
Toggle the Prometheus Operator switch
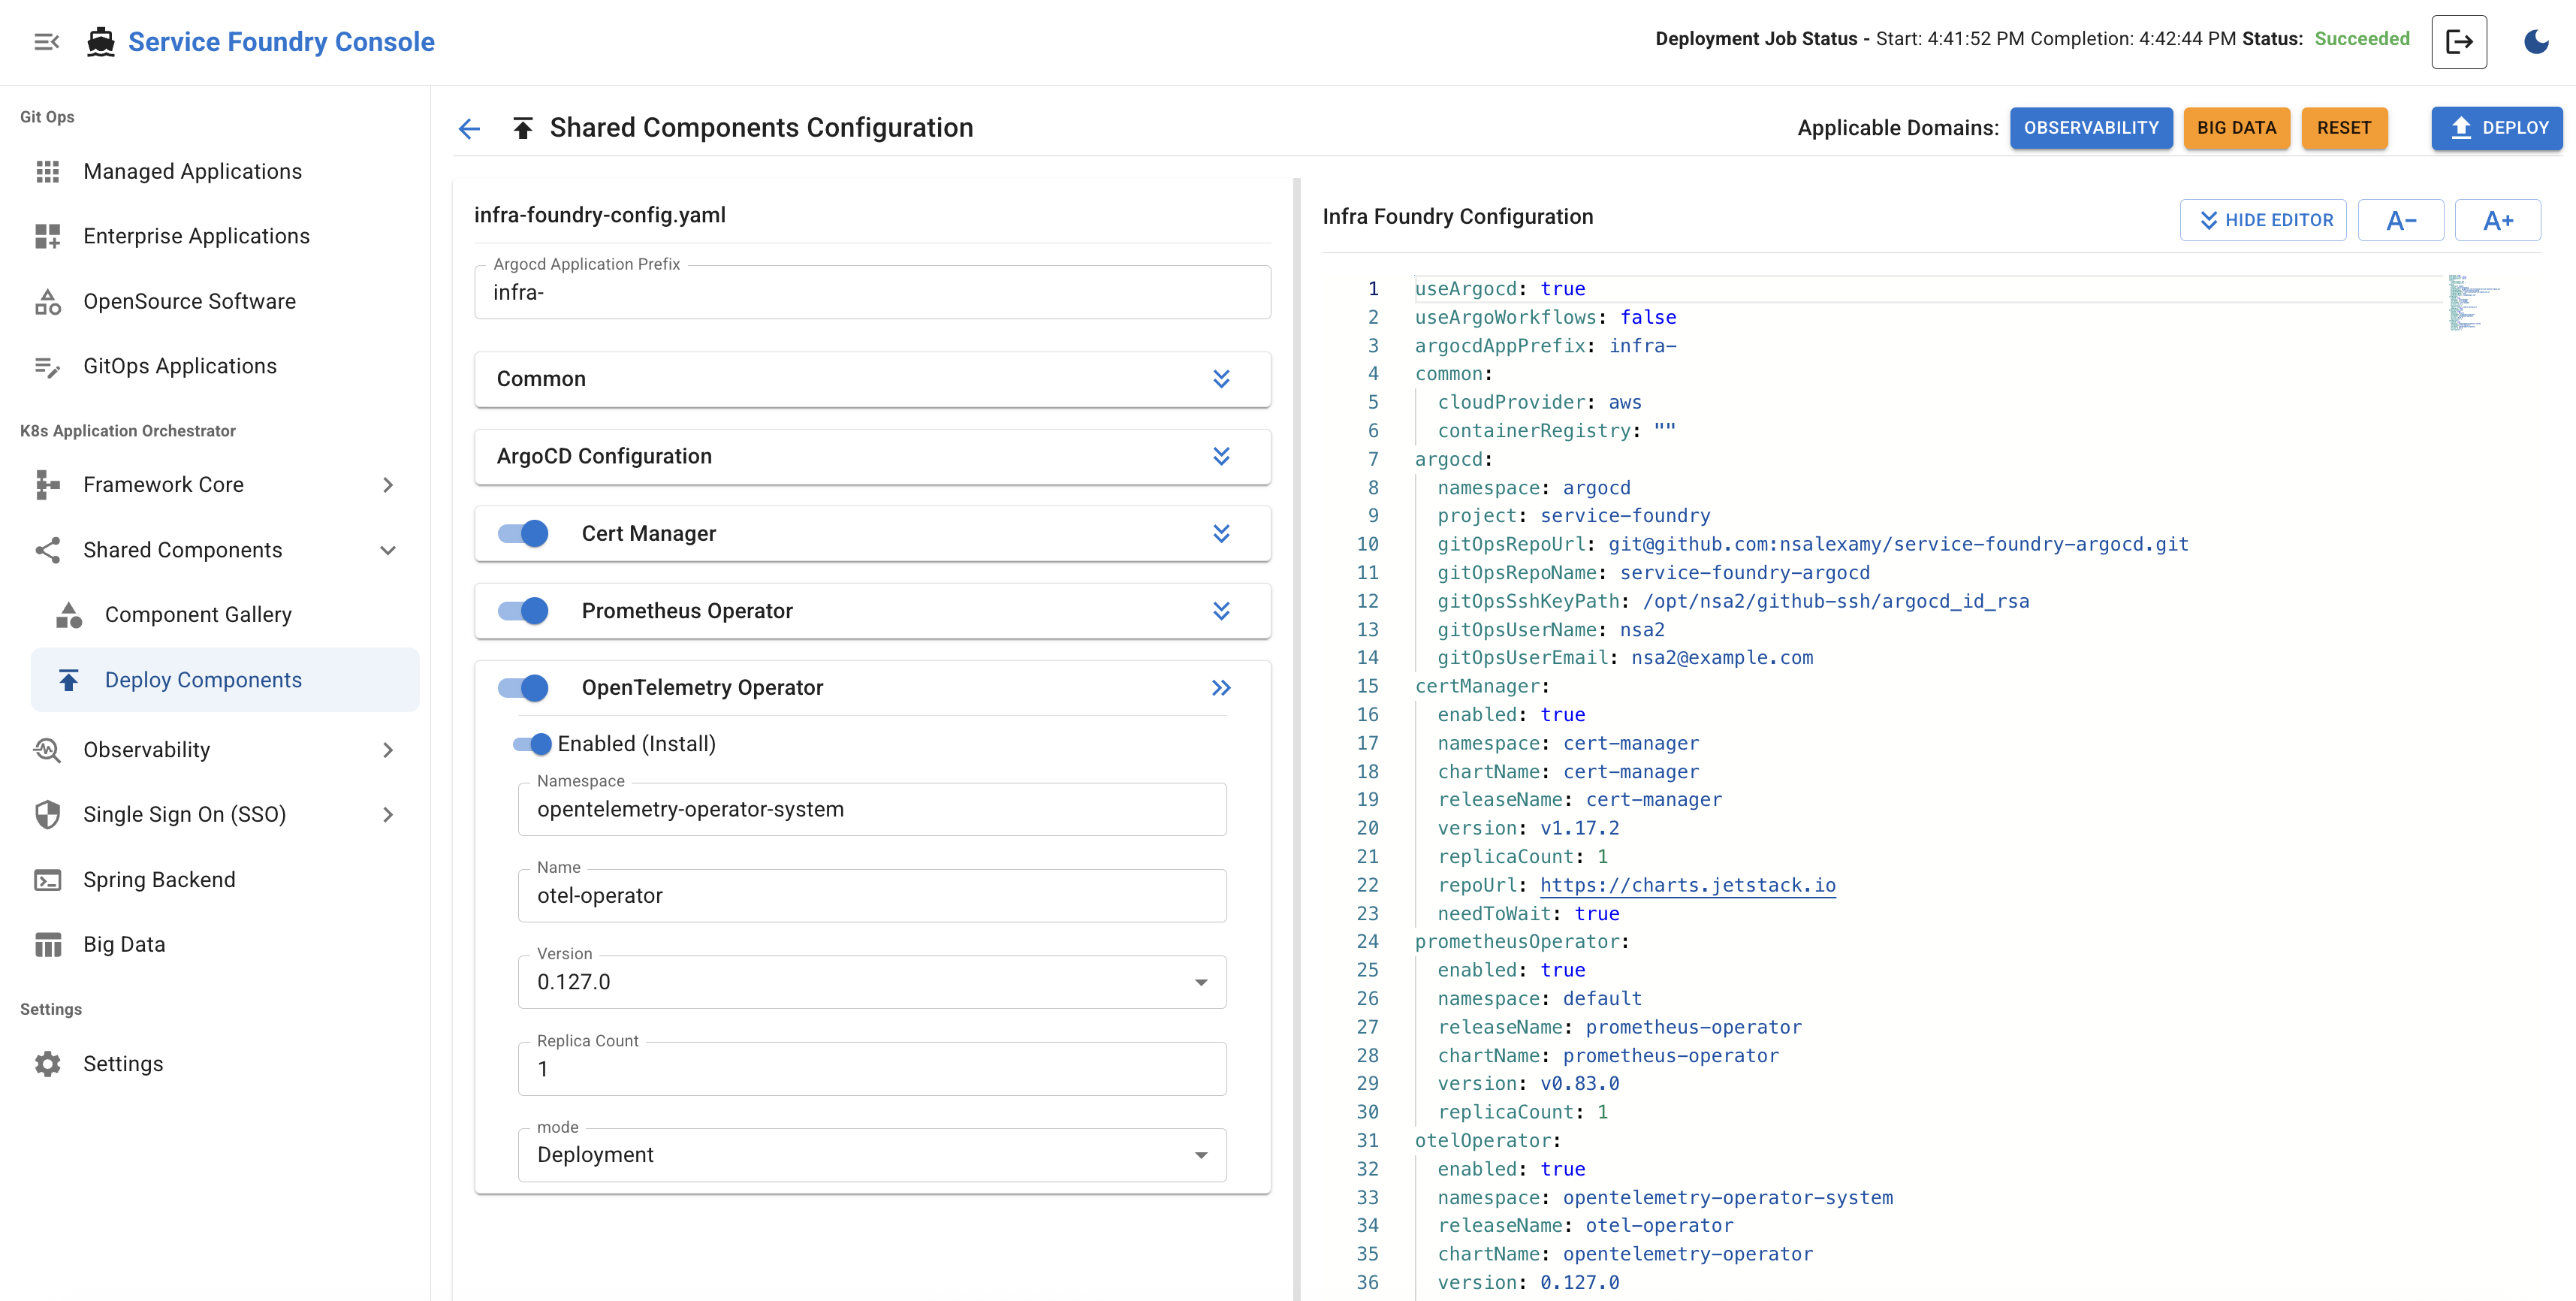point(524,611)
